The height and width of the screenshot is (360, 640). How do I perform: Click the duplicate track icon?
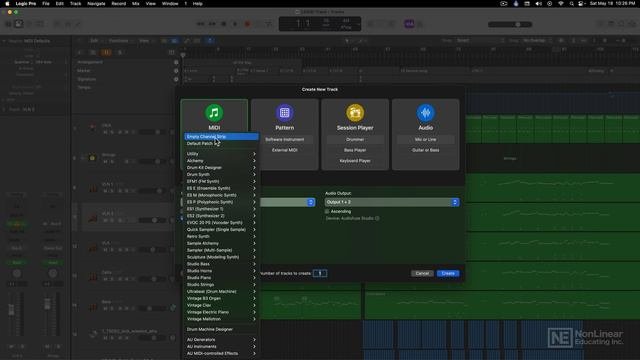(93, 52)
